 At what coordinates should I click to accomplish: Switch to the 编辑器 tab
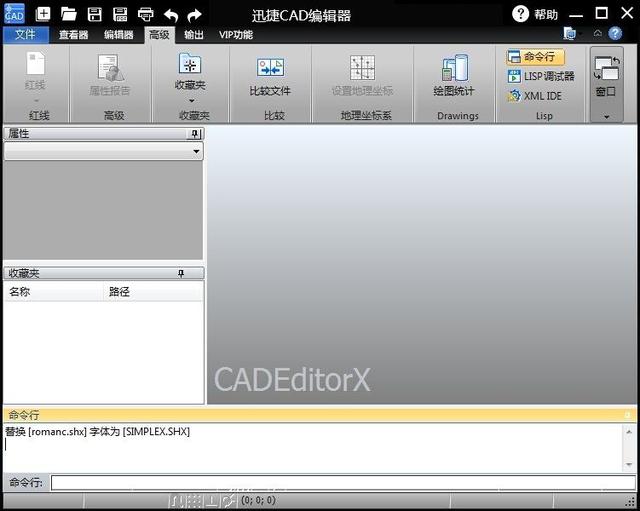119,35
